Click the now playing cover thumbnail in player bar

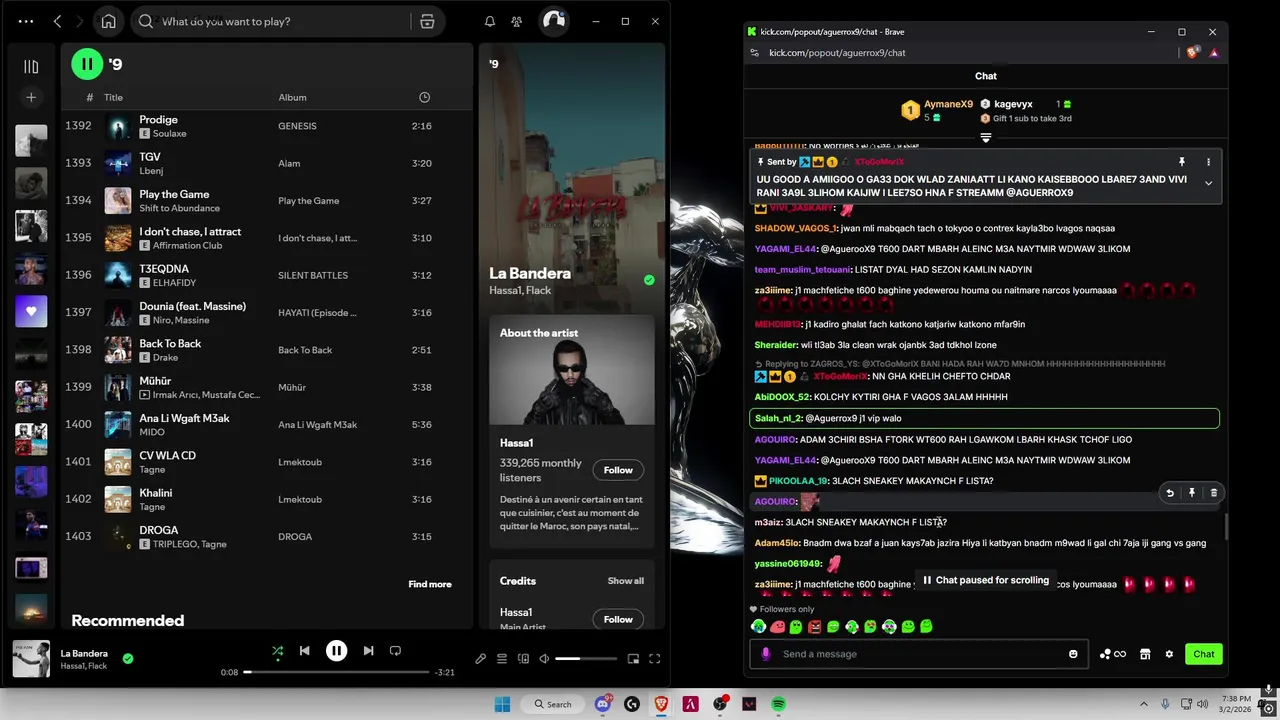(x=31, y=659)
